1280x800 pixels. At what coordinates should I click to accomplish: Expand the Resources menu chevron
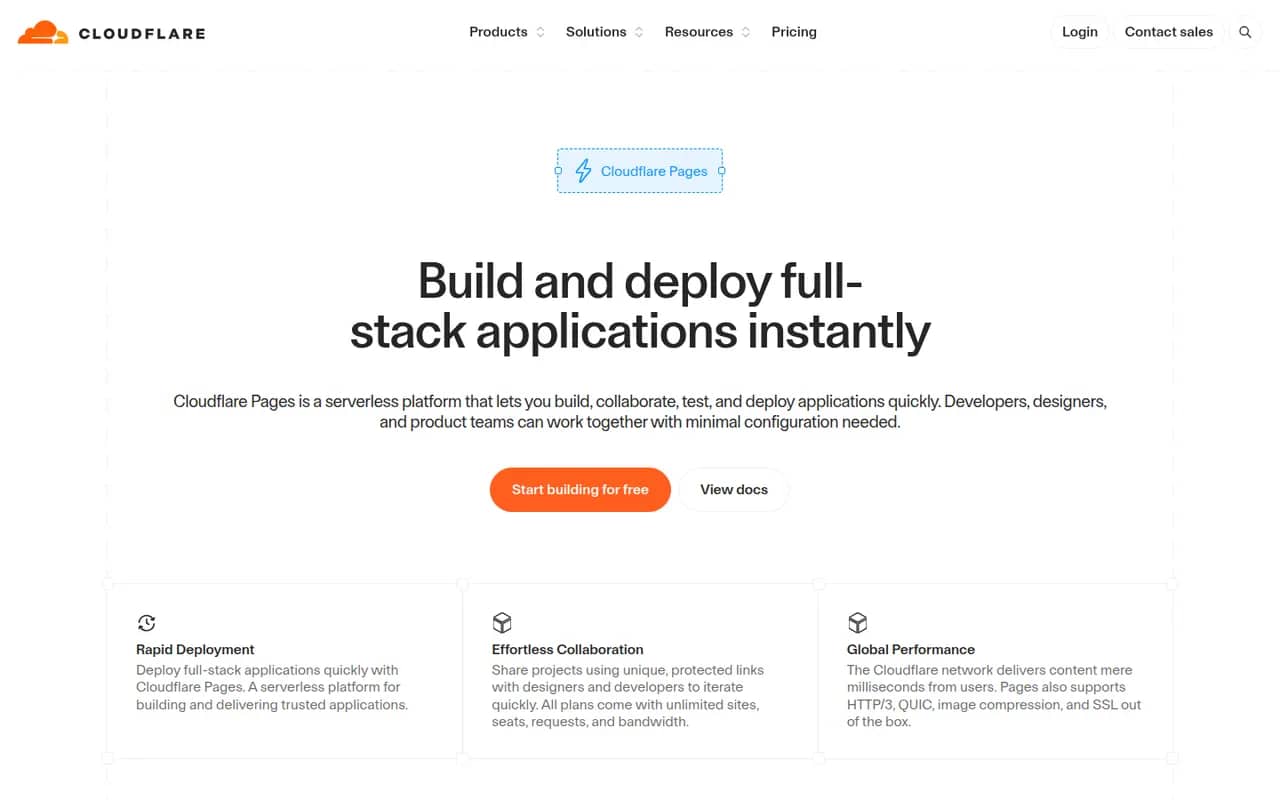point(745,32)
